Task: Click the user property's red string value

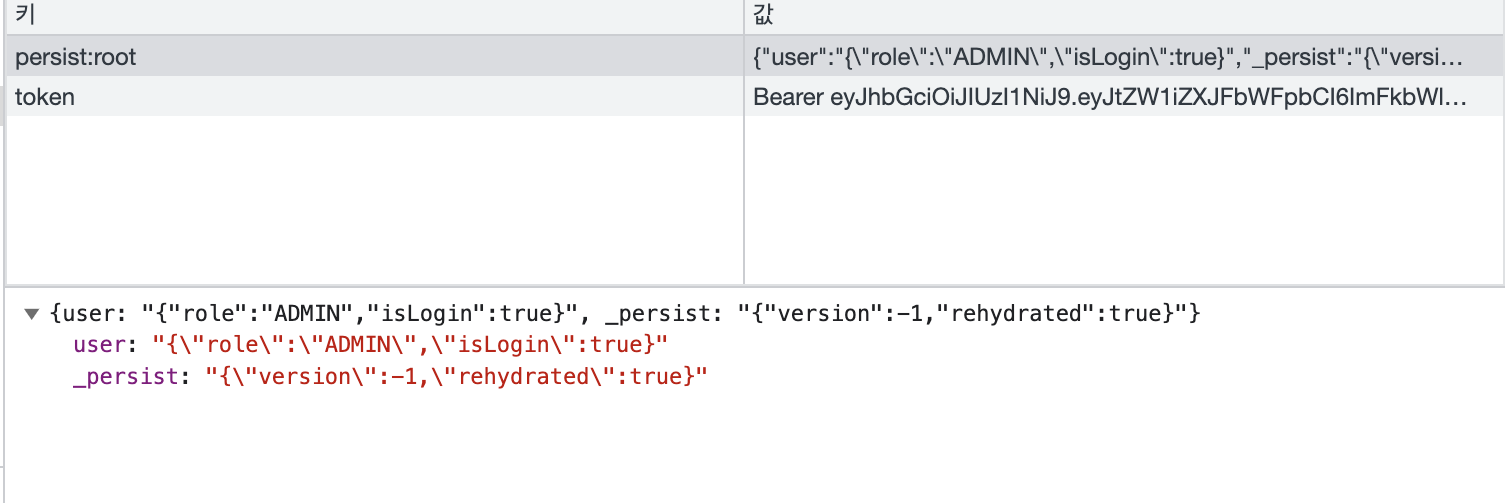Action: point(409,346)
